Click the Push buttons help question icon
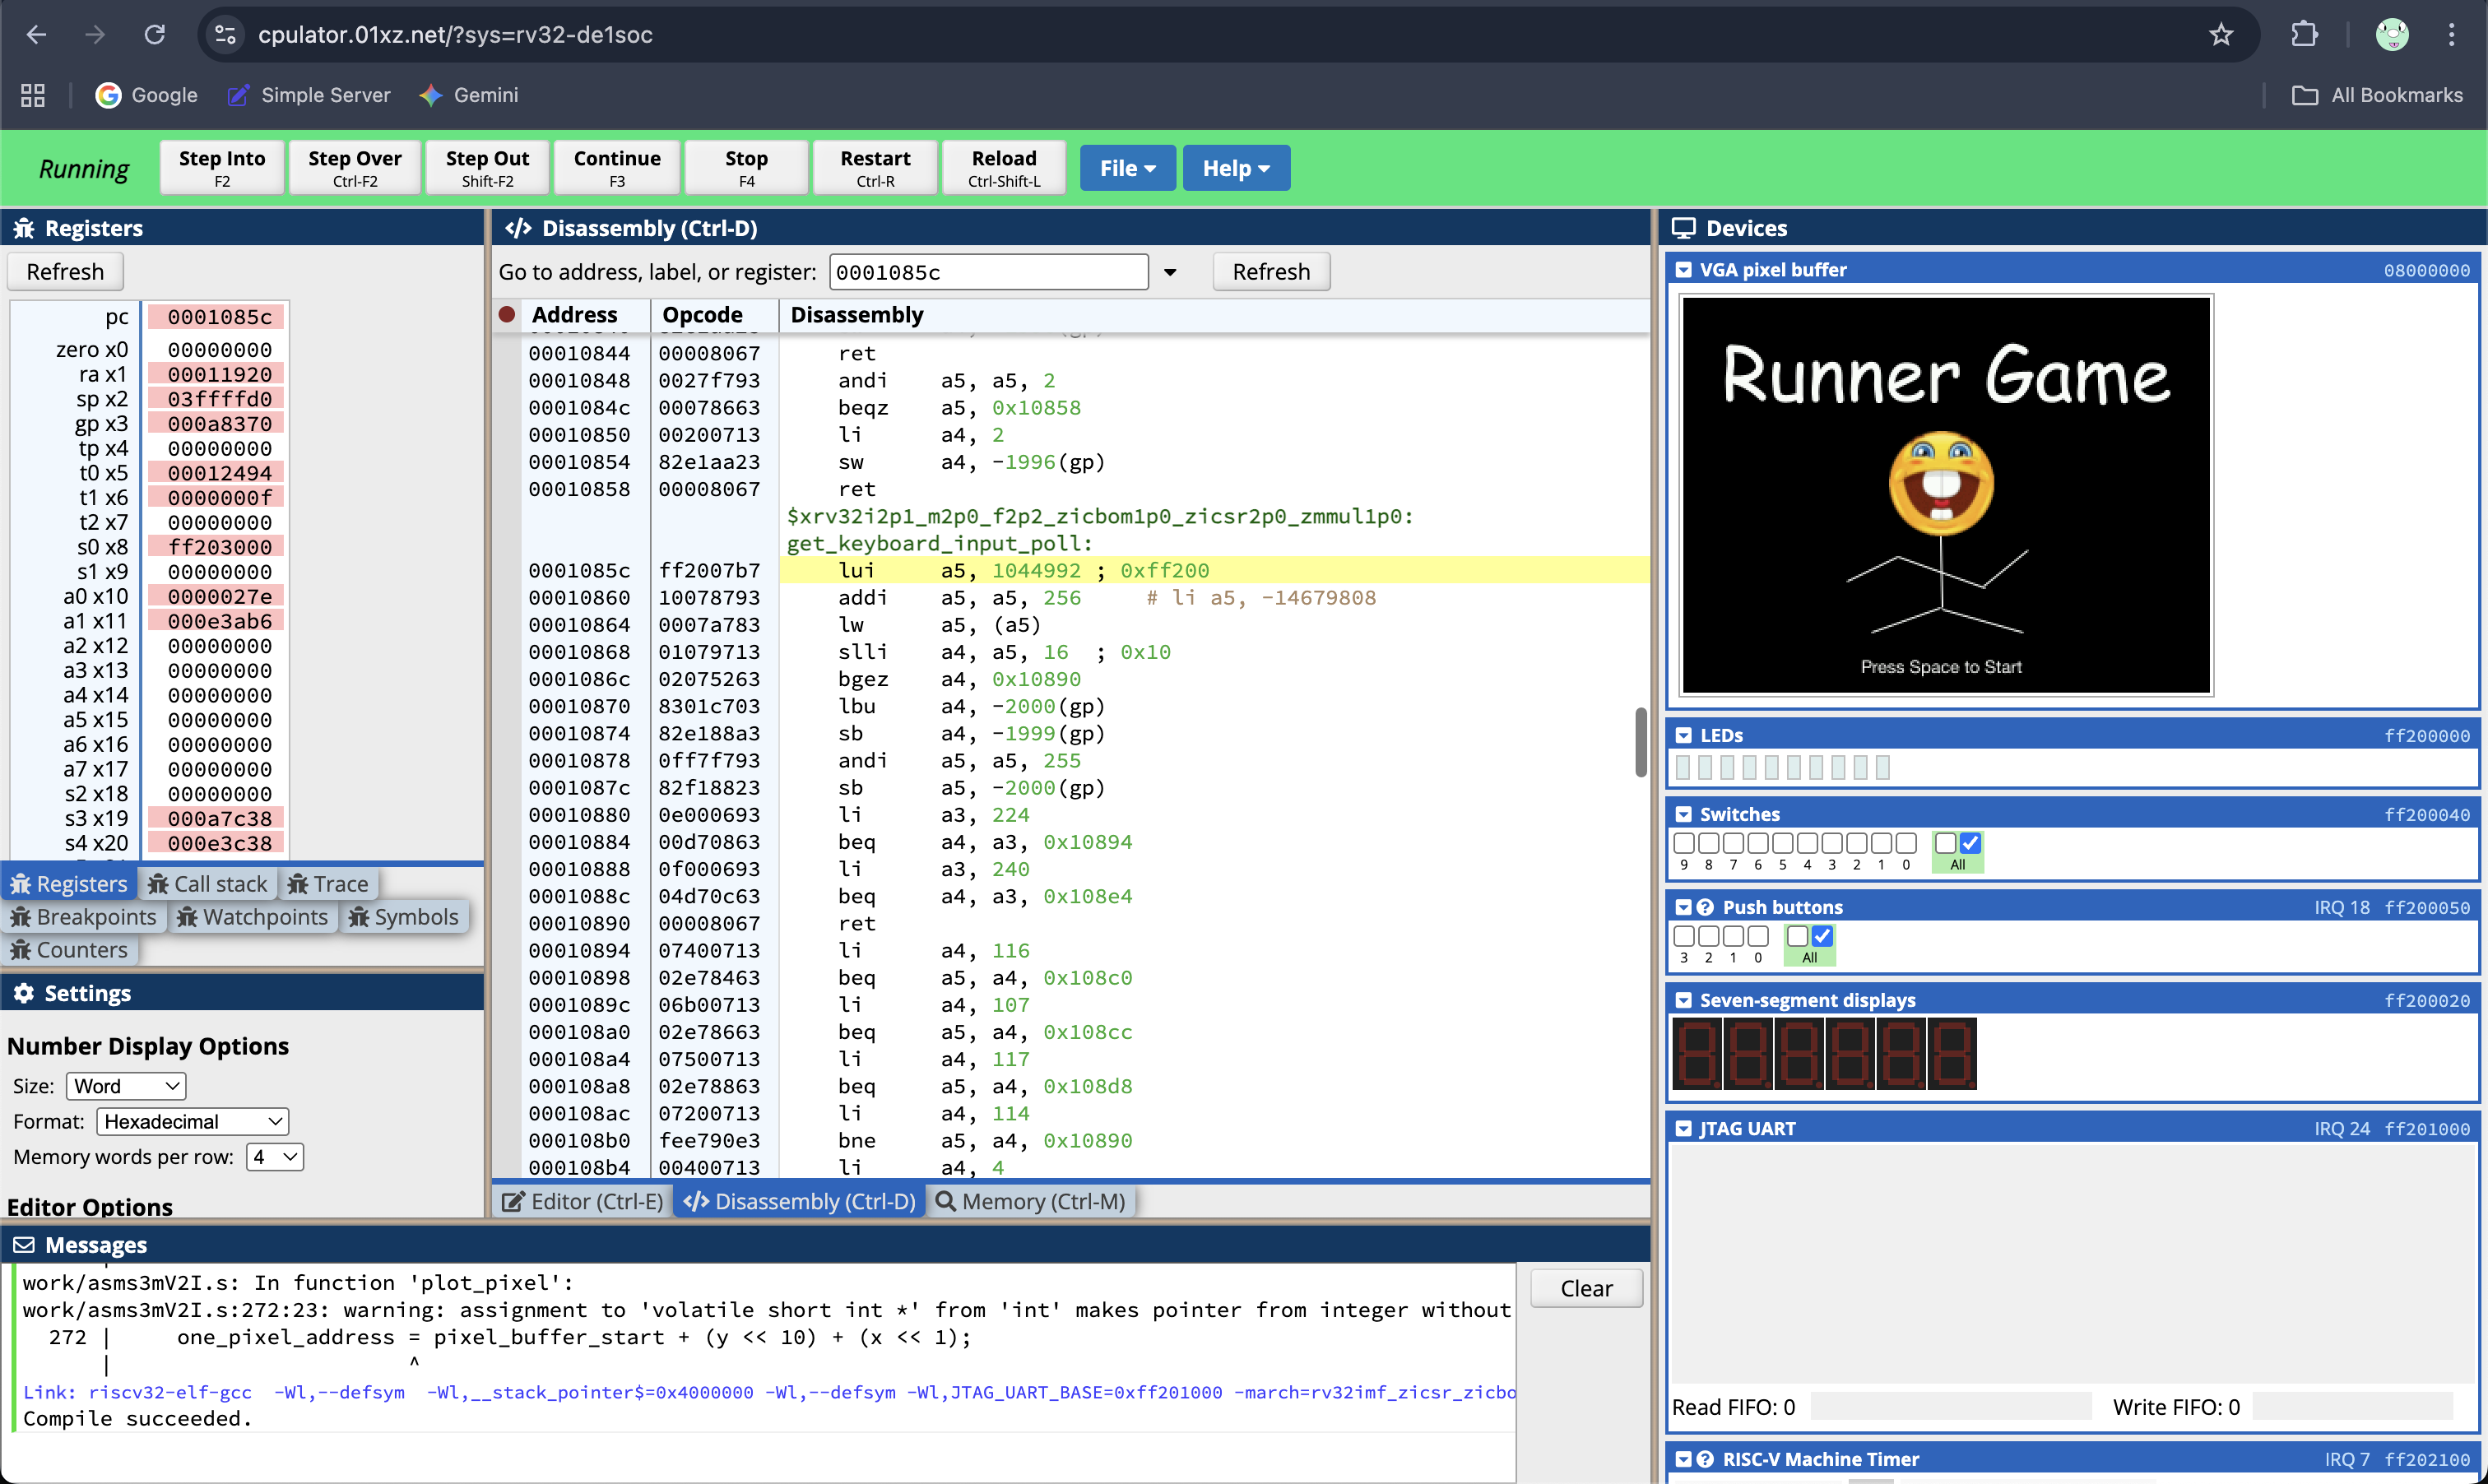Image resolution: width=2488 pixels, height=1484 pixels. point(1706,907)
